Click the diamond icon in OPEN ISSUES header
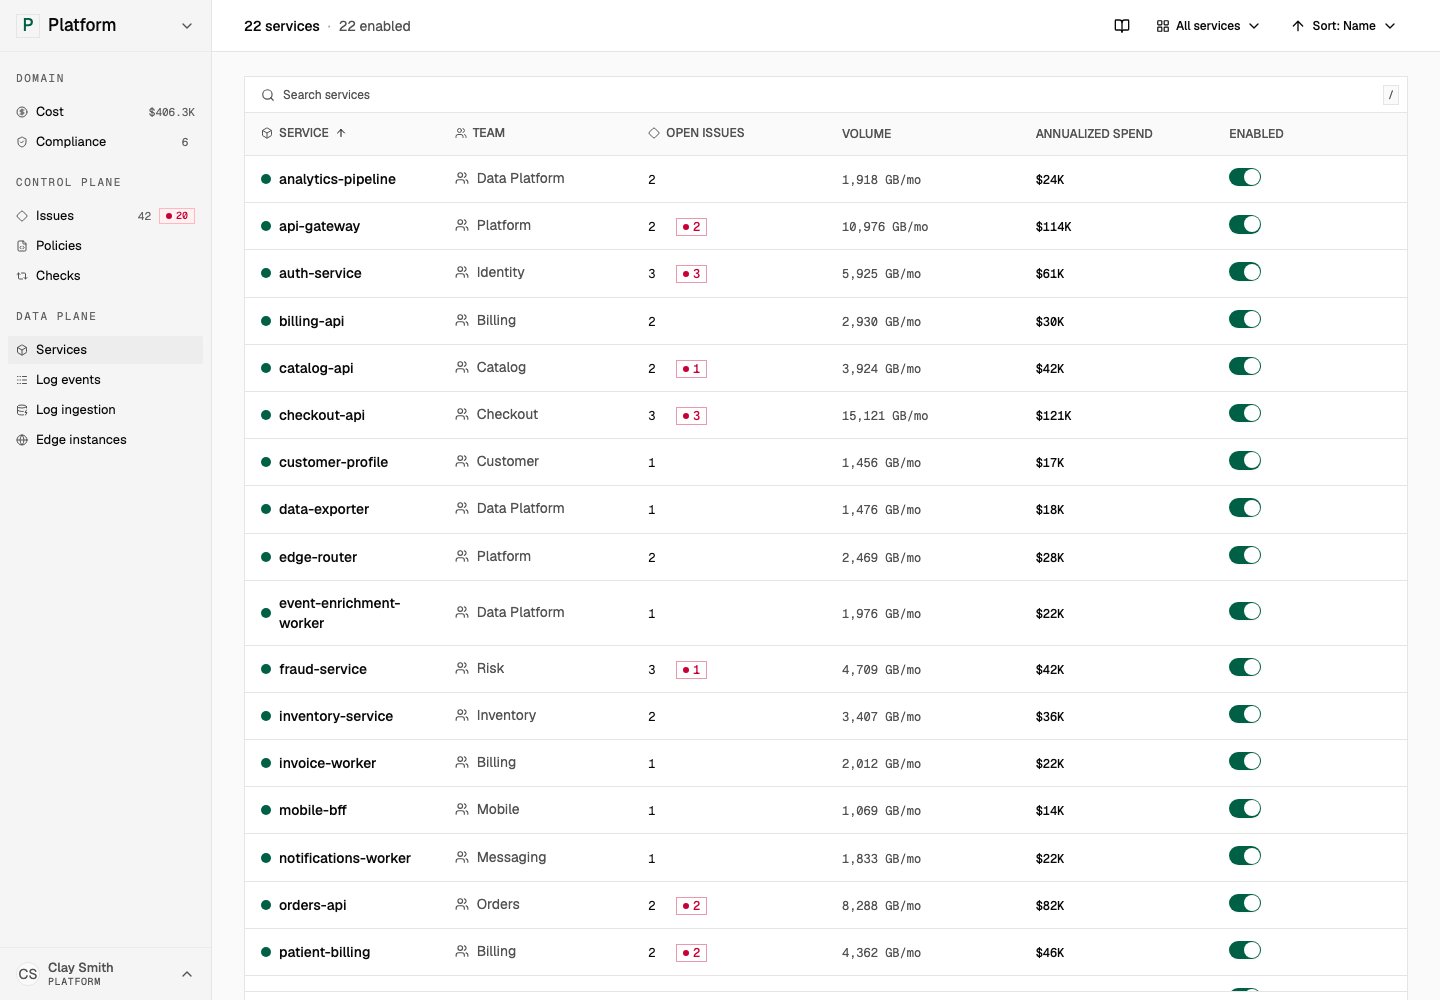The height and width of the screenshot is (1000, 1440). (x=654, y=133)
